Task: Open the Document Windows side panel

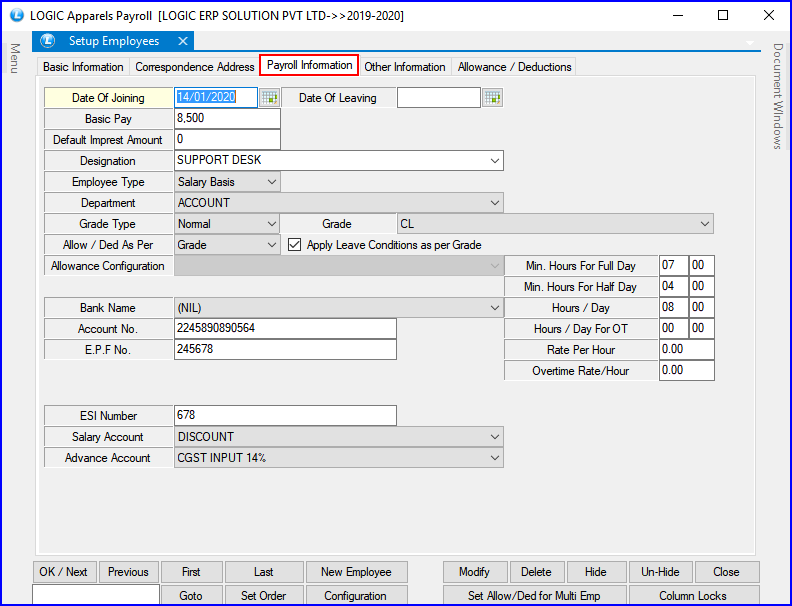Action: [x=777, y=96]
